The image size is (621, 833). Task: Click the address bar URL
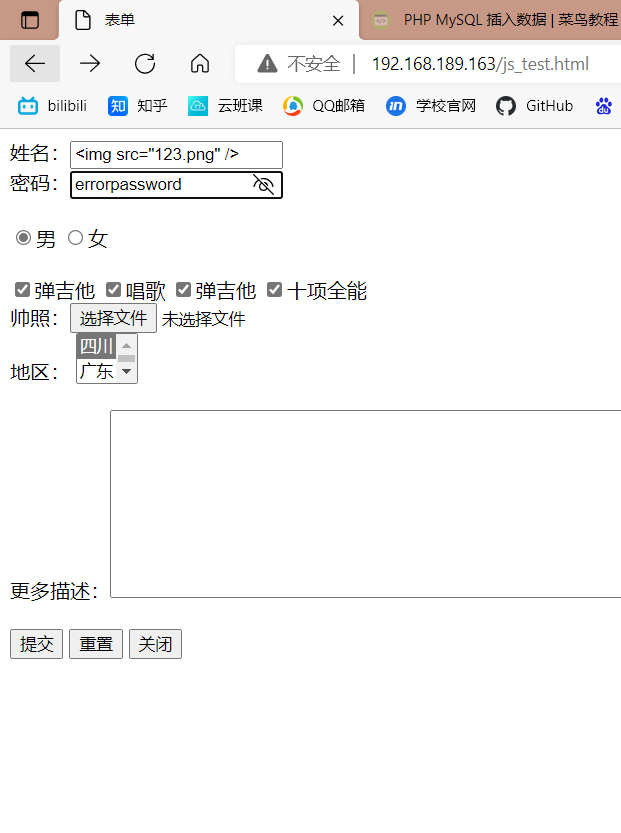coord(480,64)
